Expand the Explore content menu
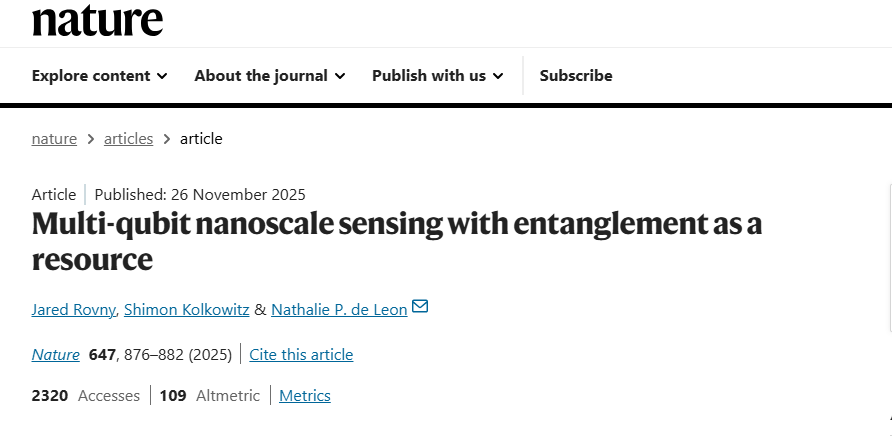The width and height of the screenshot is (892, 436). [x=99, y=75]
